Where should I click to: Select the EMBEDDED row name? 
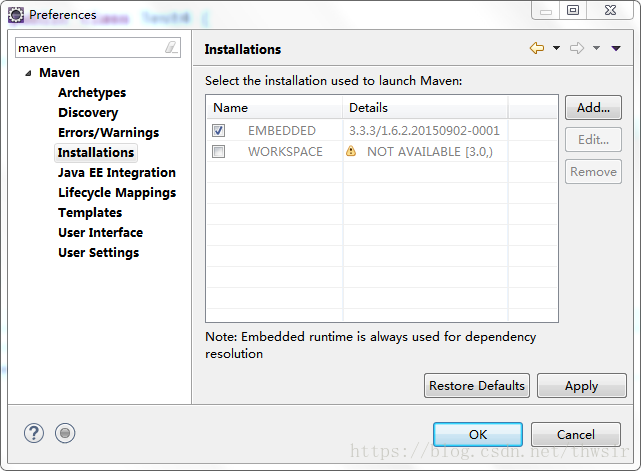(282, 131)
